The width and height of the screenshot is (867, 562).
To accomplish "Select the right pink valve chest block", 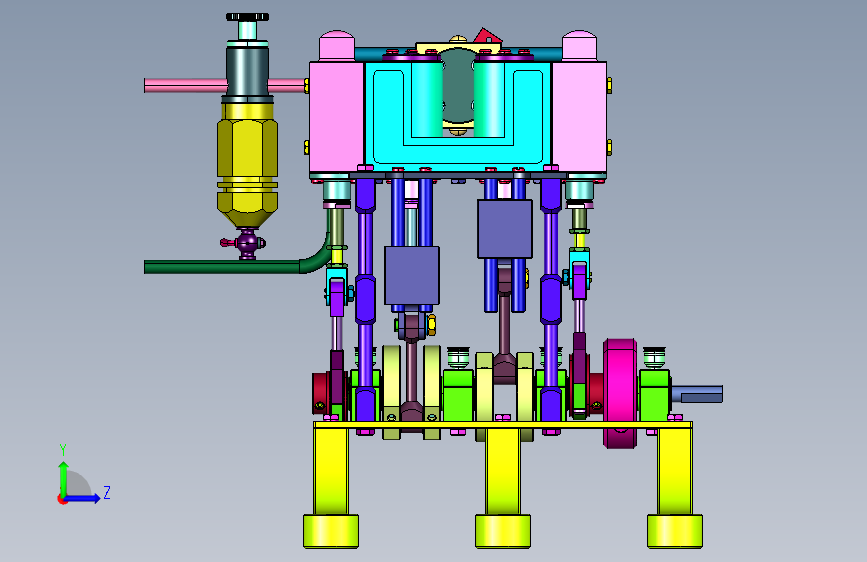I will 579,117.
